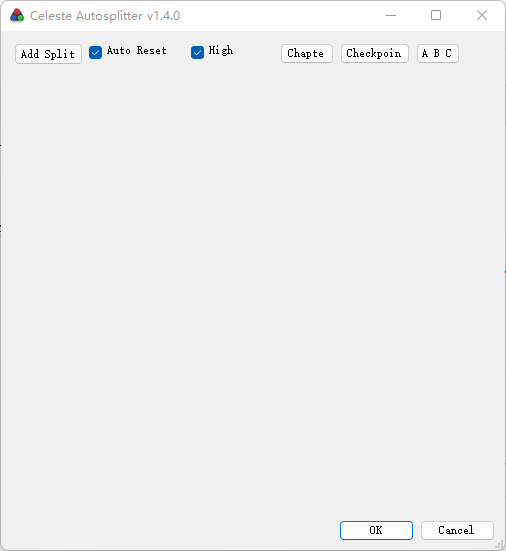Screen dimensions: 506x551
Task: Click the Chapte splits button
Action: pyautogui.click(x=307, y=53)
